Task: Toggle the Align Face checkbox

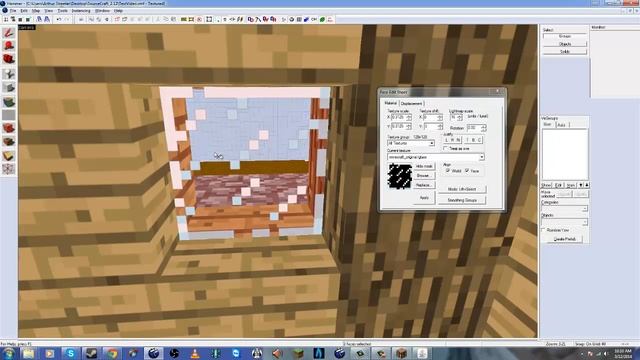Action: point(467,171)
